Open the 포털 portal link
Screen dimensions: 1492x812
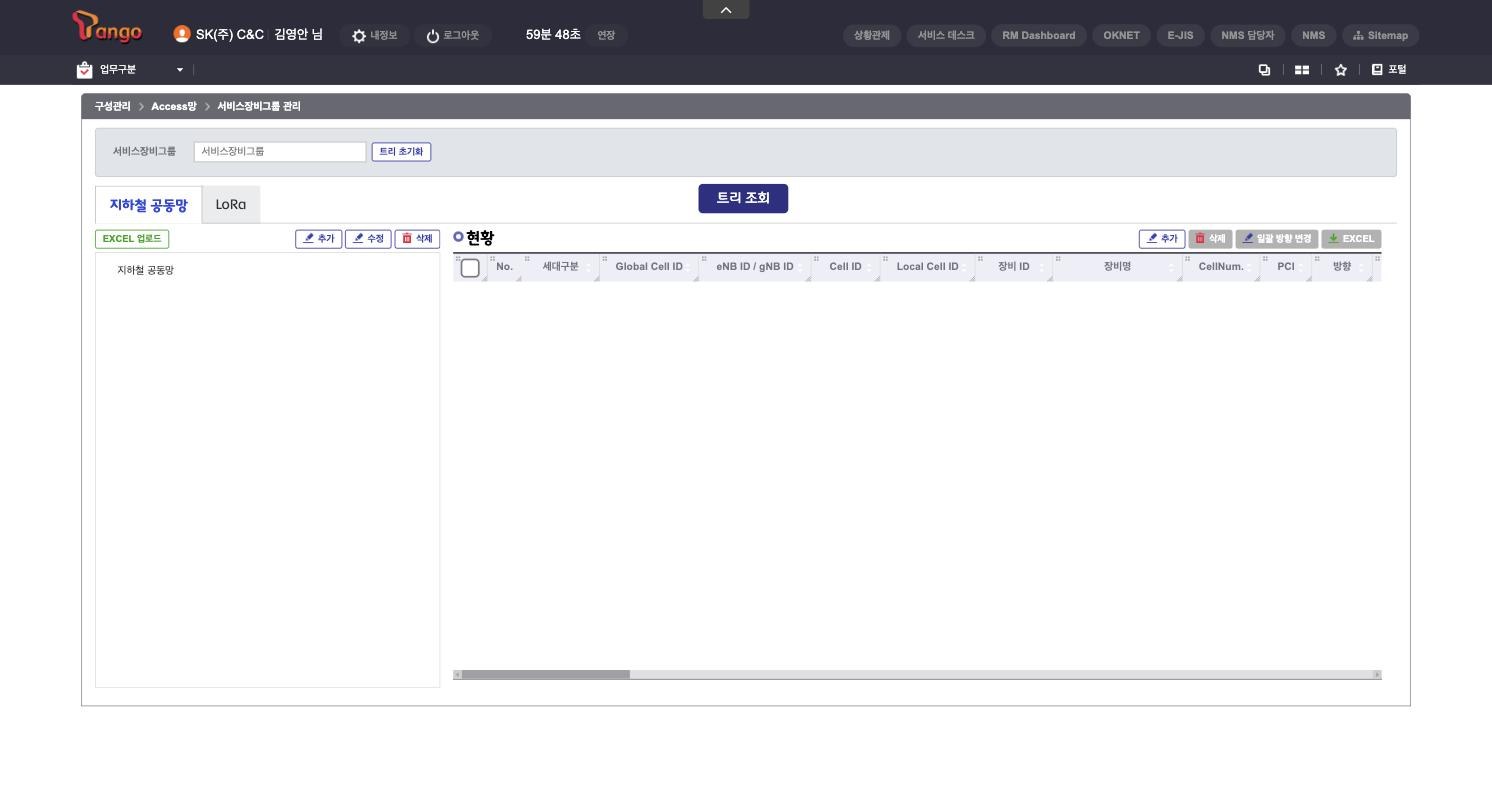[1389, 70]
